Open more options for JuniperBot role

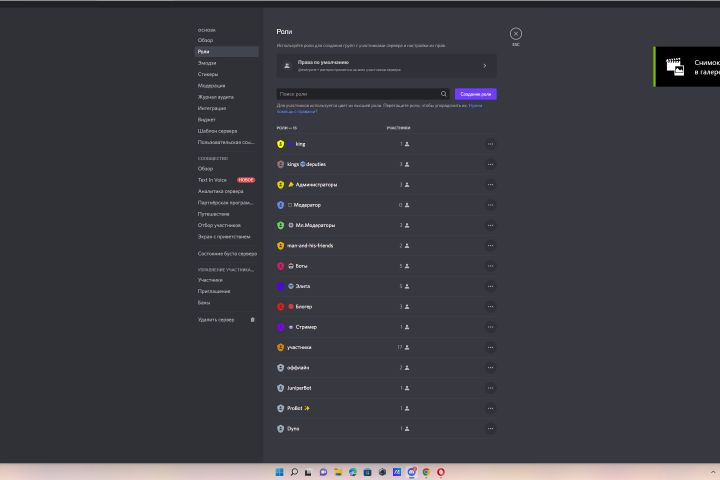point(490,388)
